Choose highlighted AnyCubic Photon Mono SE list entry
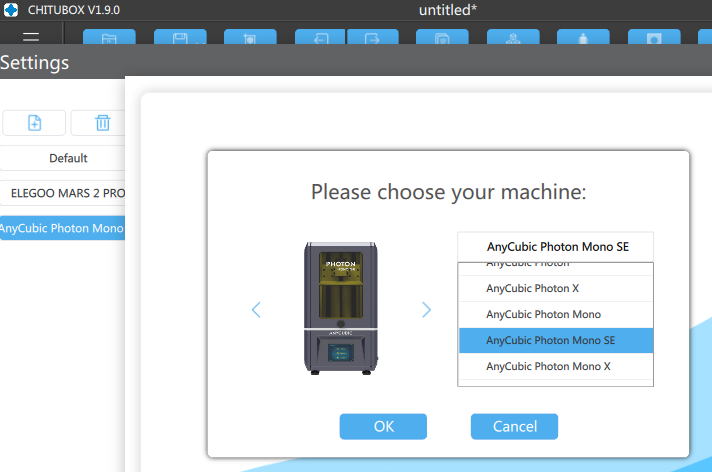This screenshot has height=472, width=712. [x=556, y=340]
